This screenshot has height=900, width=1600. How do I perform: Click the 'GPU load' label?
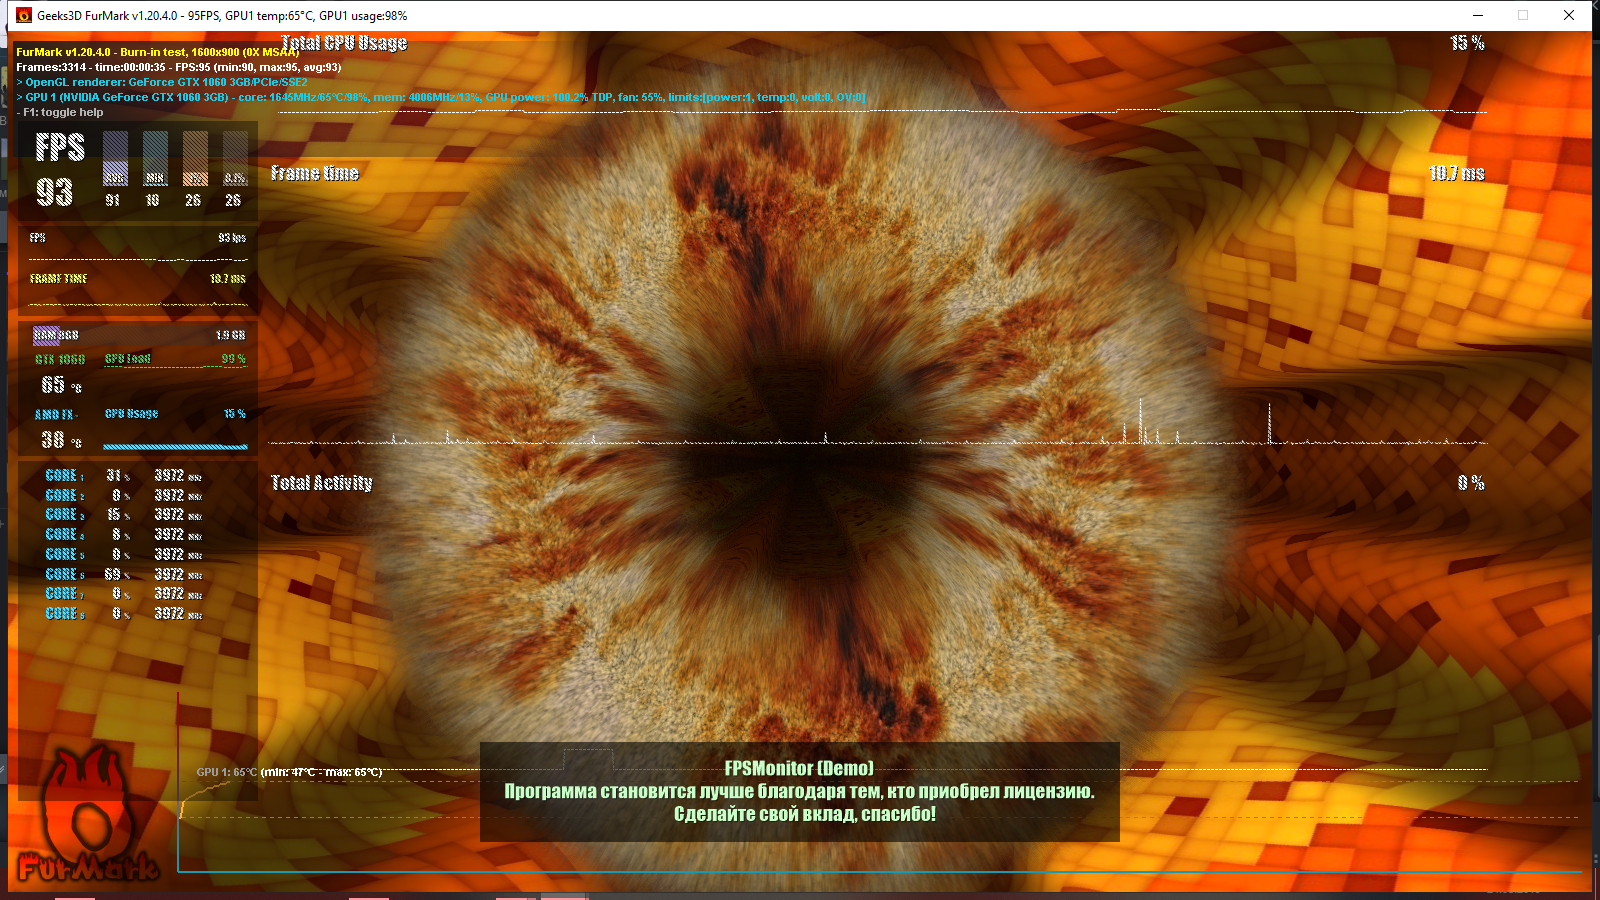[128, 358]
